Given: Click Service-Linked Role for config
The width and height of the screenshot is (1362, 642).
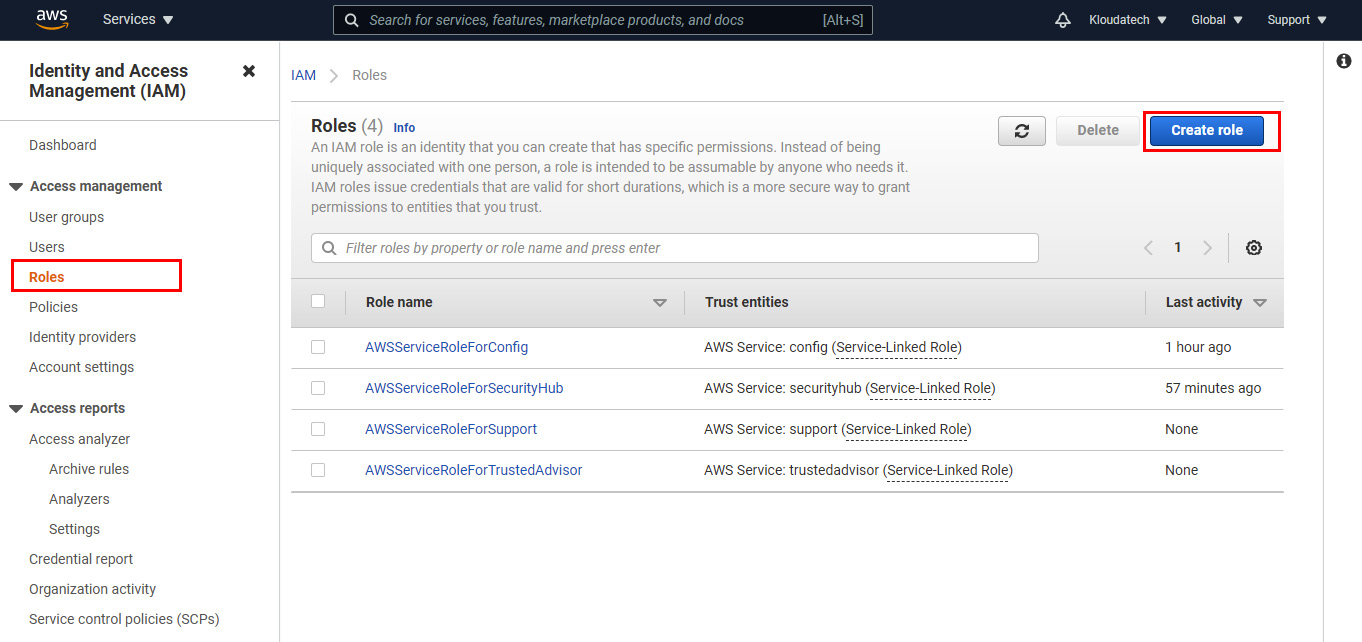Looking at the screenshot, I should click(x=897, y=347).
